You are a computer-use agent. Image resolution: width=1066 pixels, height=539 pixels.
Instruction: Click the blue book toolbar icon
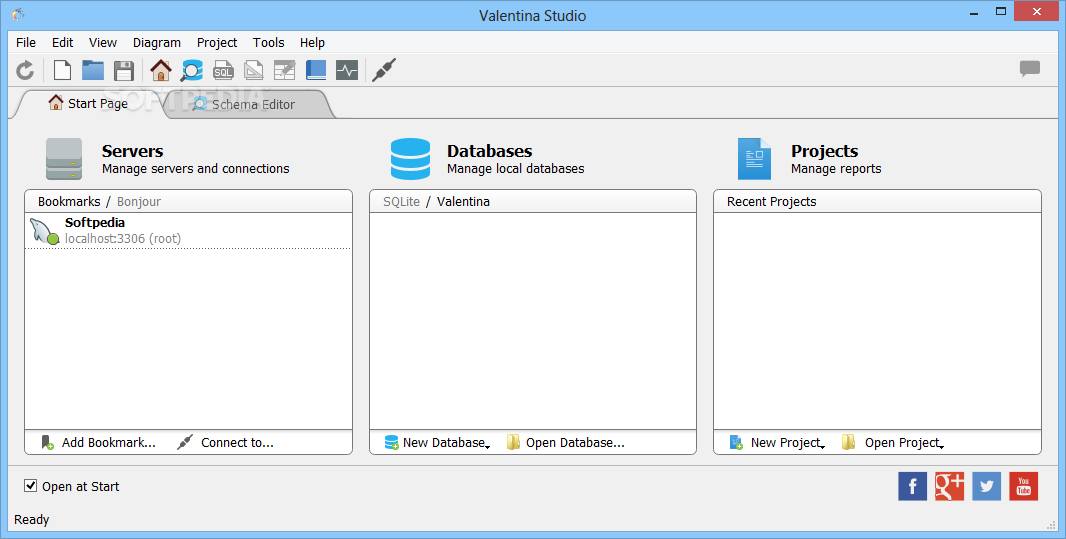tap(315, 70)
